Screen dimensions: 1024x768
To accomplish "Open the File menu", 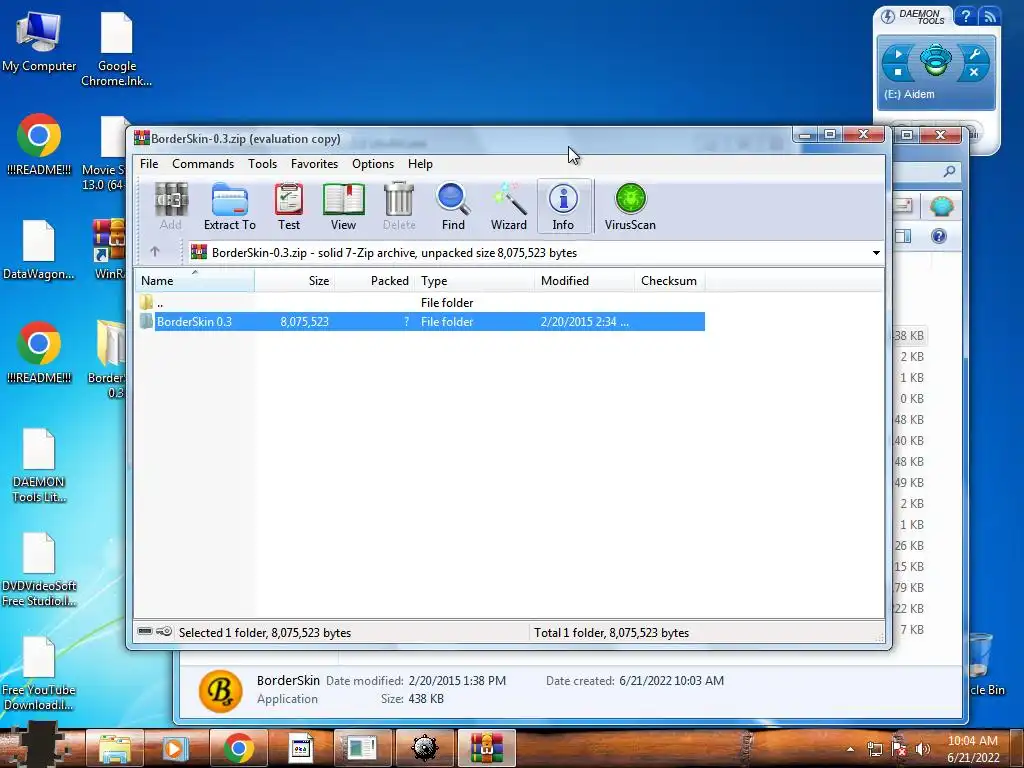I will (149, 164).
